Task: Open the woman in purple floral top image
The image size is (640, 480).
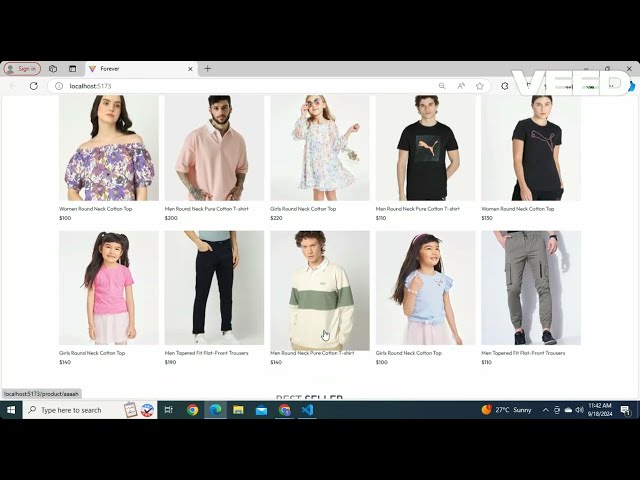Action: 109,148
